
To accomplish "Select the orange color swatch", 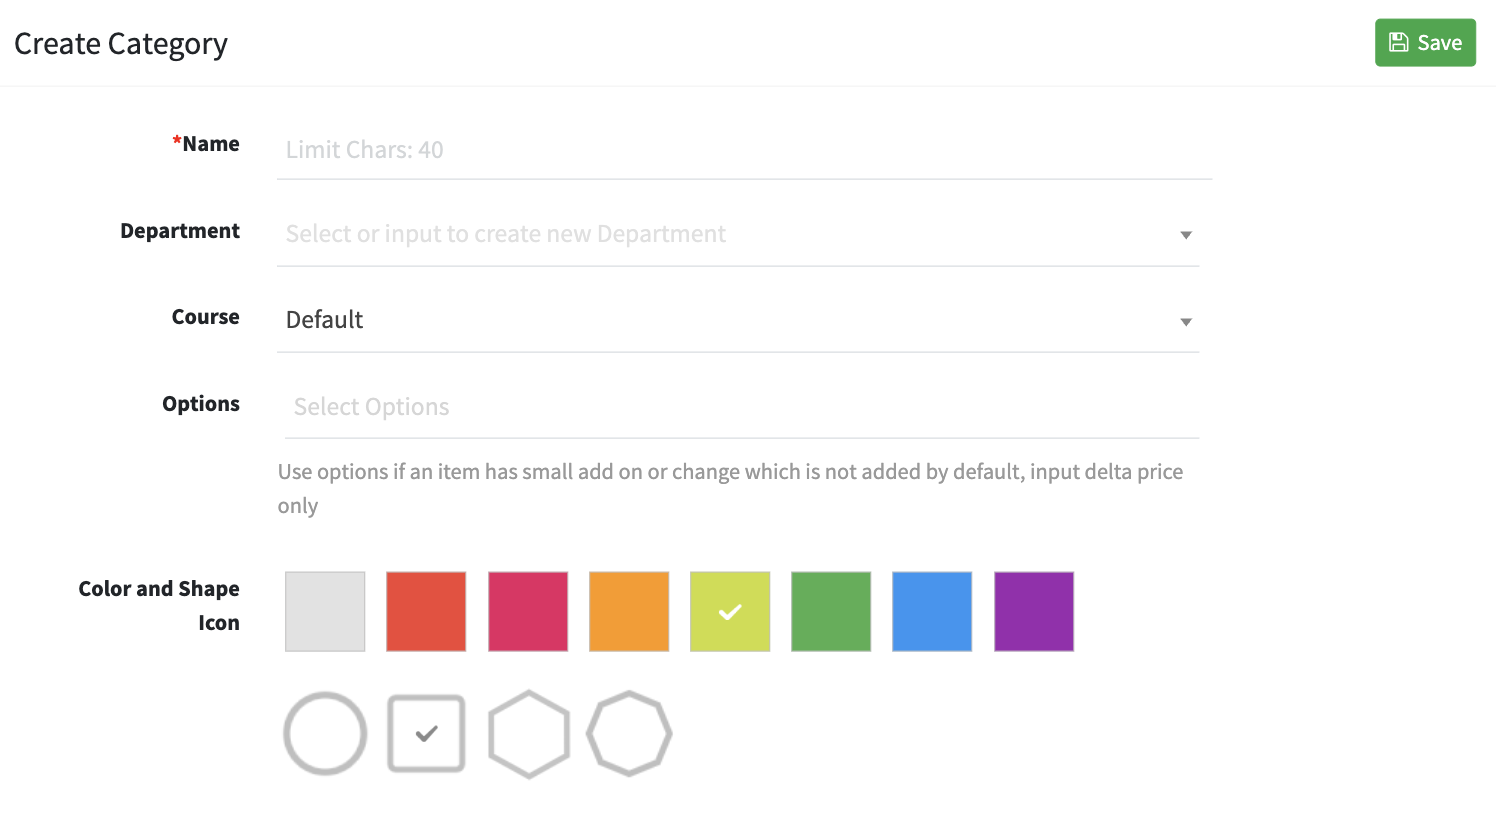I will (x=629, y=611).
